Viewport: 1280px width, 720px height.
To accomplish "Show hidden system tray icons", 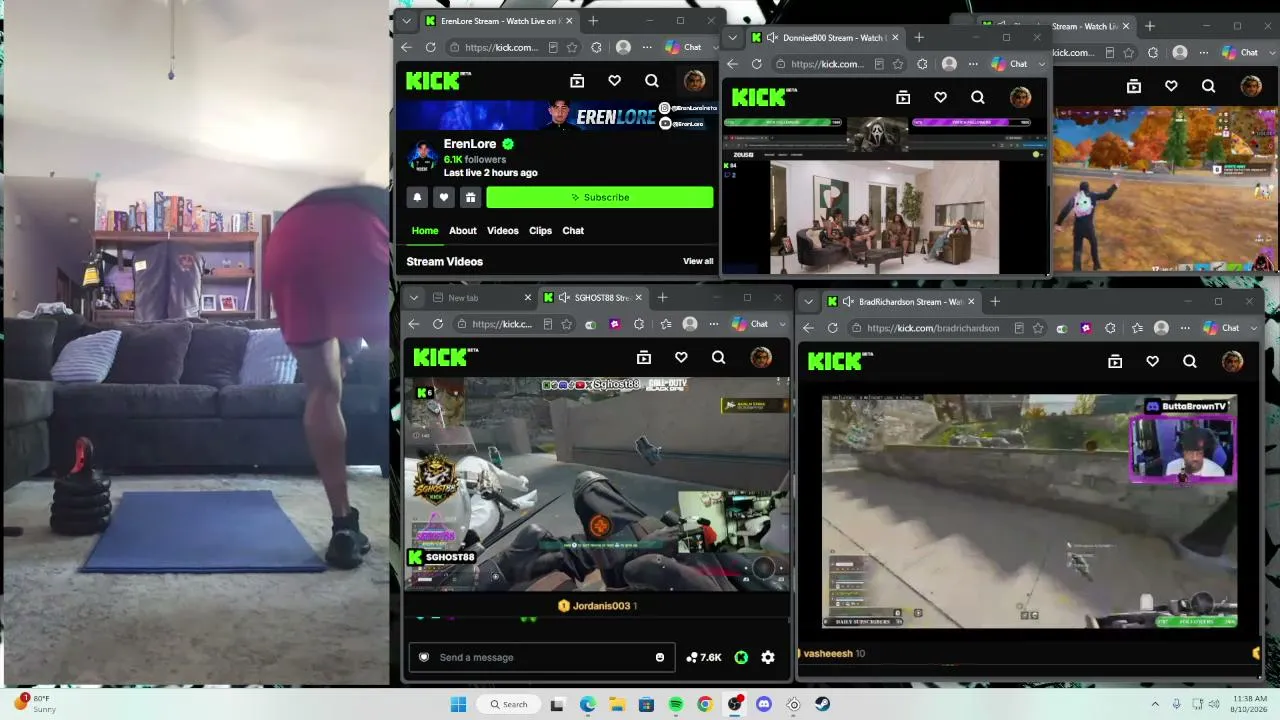I will [1155, 704].
